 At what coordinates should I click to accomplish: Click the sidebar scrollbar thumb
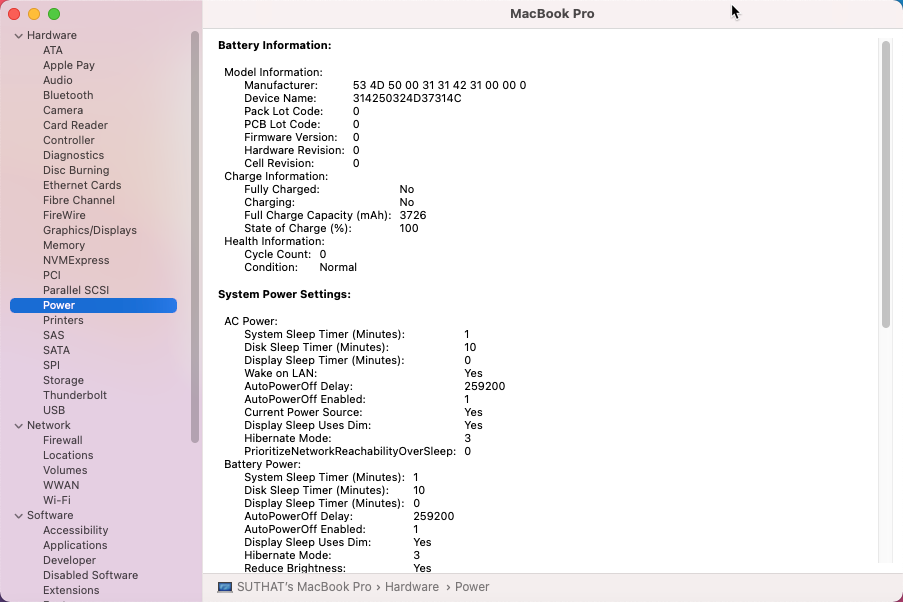(195, 237)
